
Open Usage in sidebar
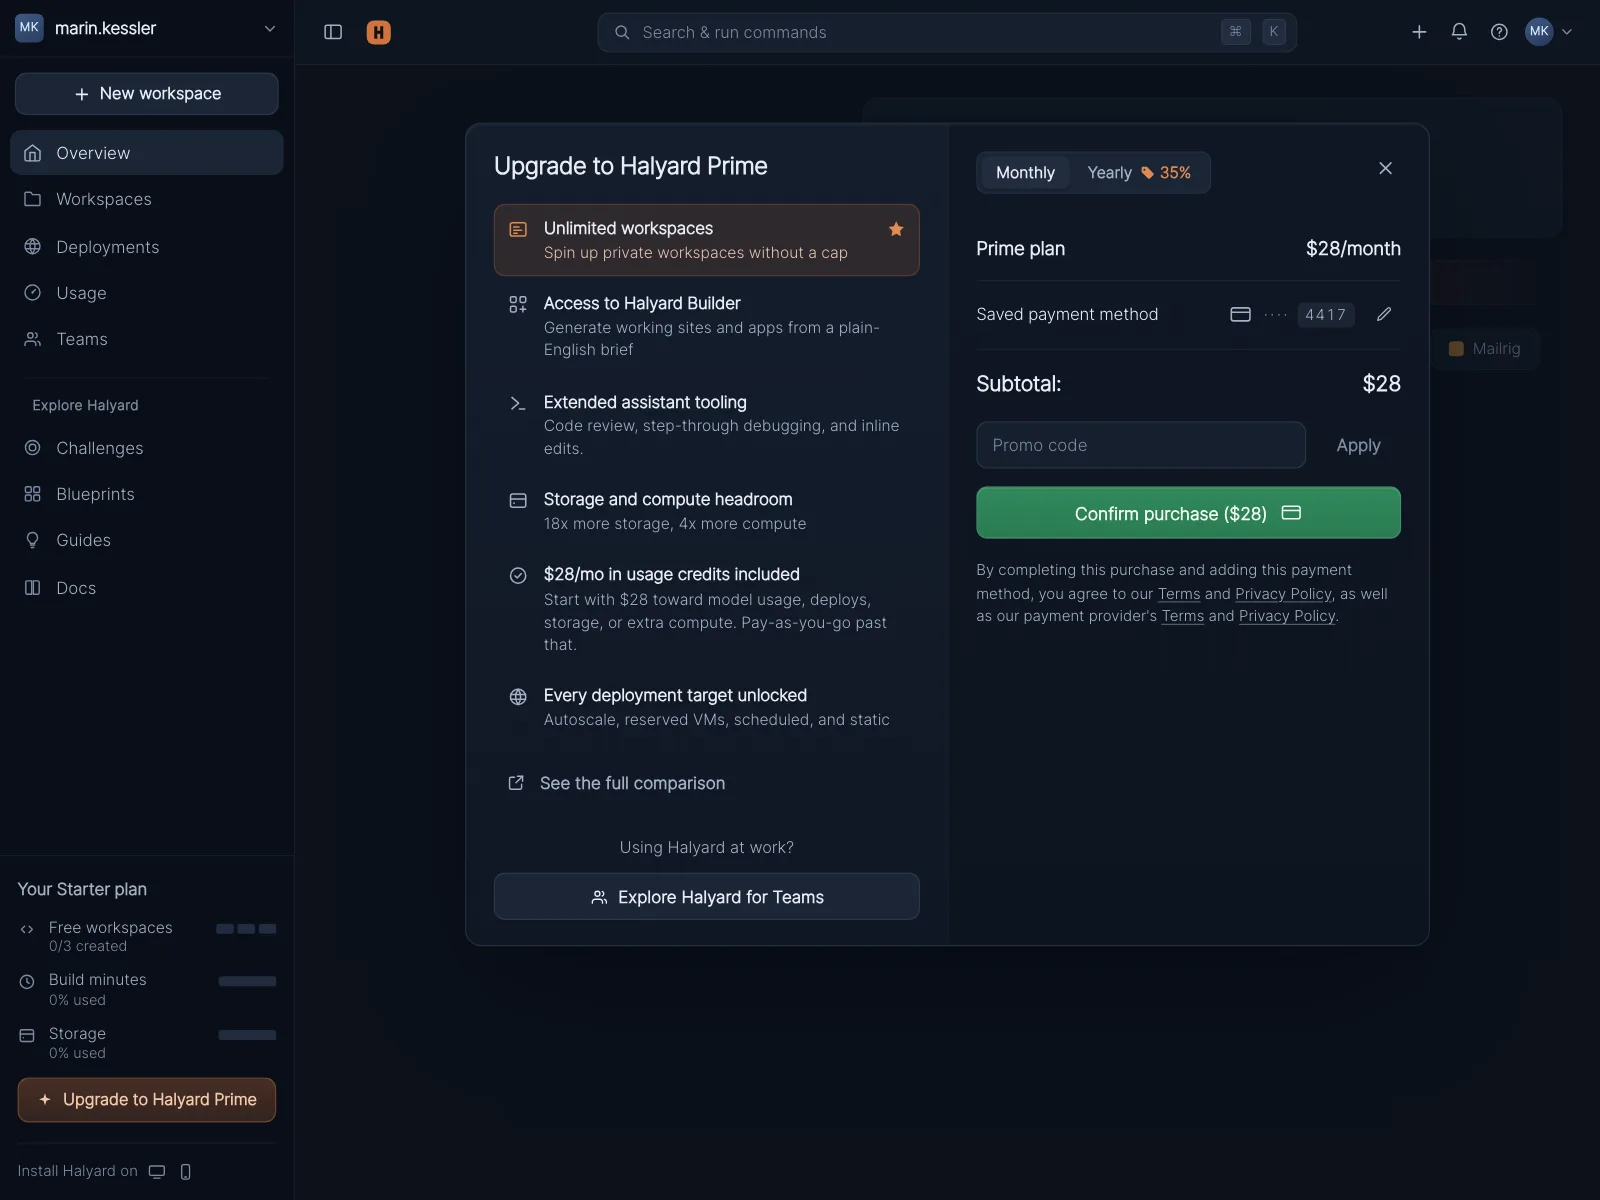(147, 293)
